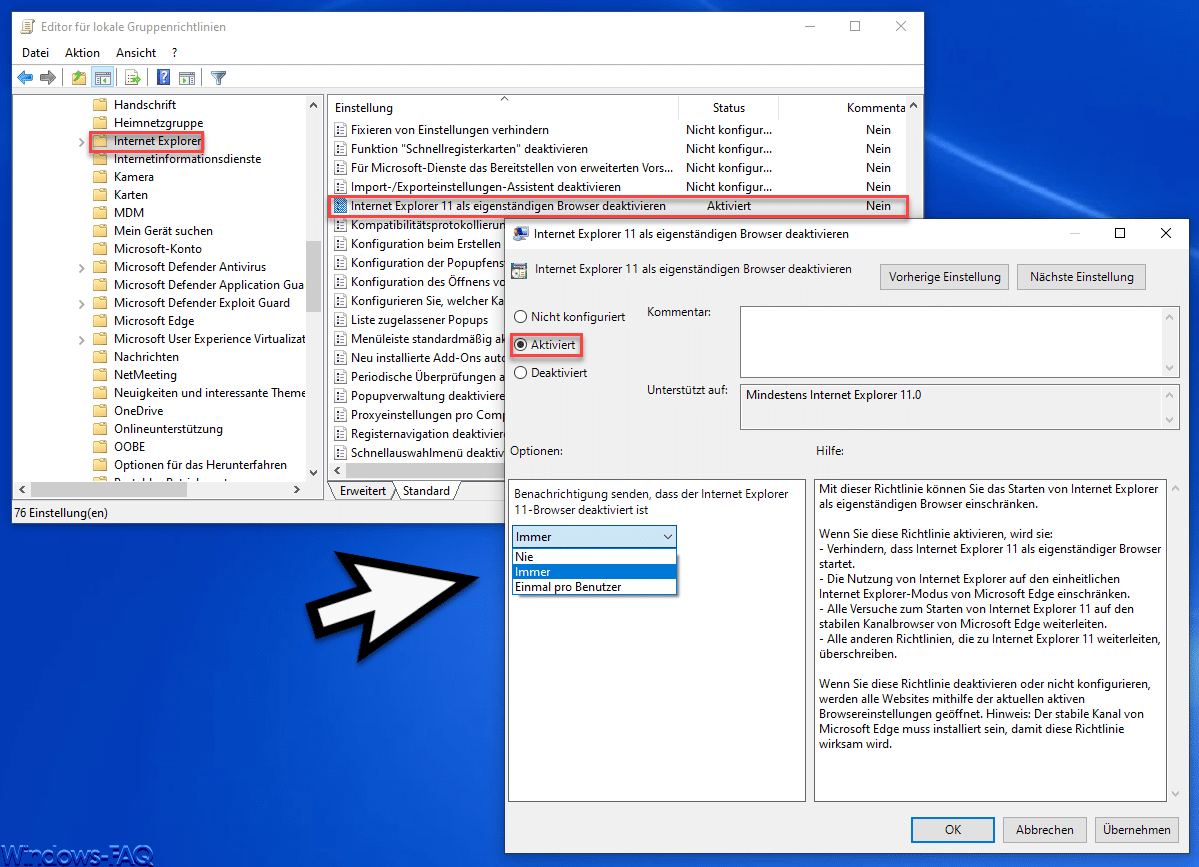This screenshot has height=867, width=1199.
Task: Select the 'Nicht konfiguriert' radio button
Action: tap(520, 317)
